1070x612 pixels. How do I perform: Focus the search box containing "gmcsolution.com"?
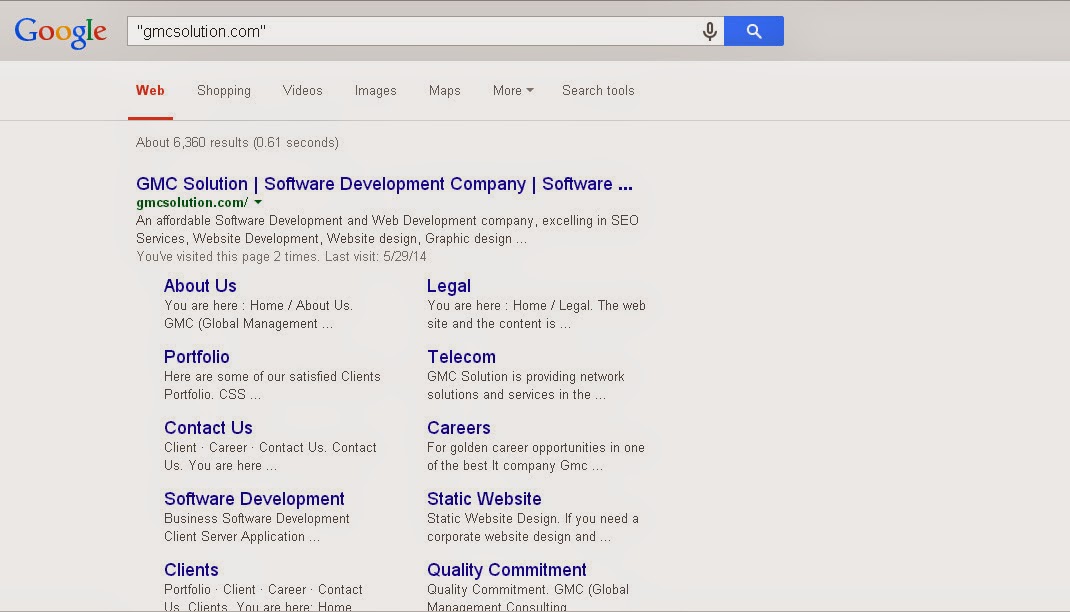(425, 31)
